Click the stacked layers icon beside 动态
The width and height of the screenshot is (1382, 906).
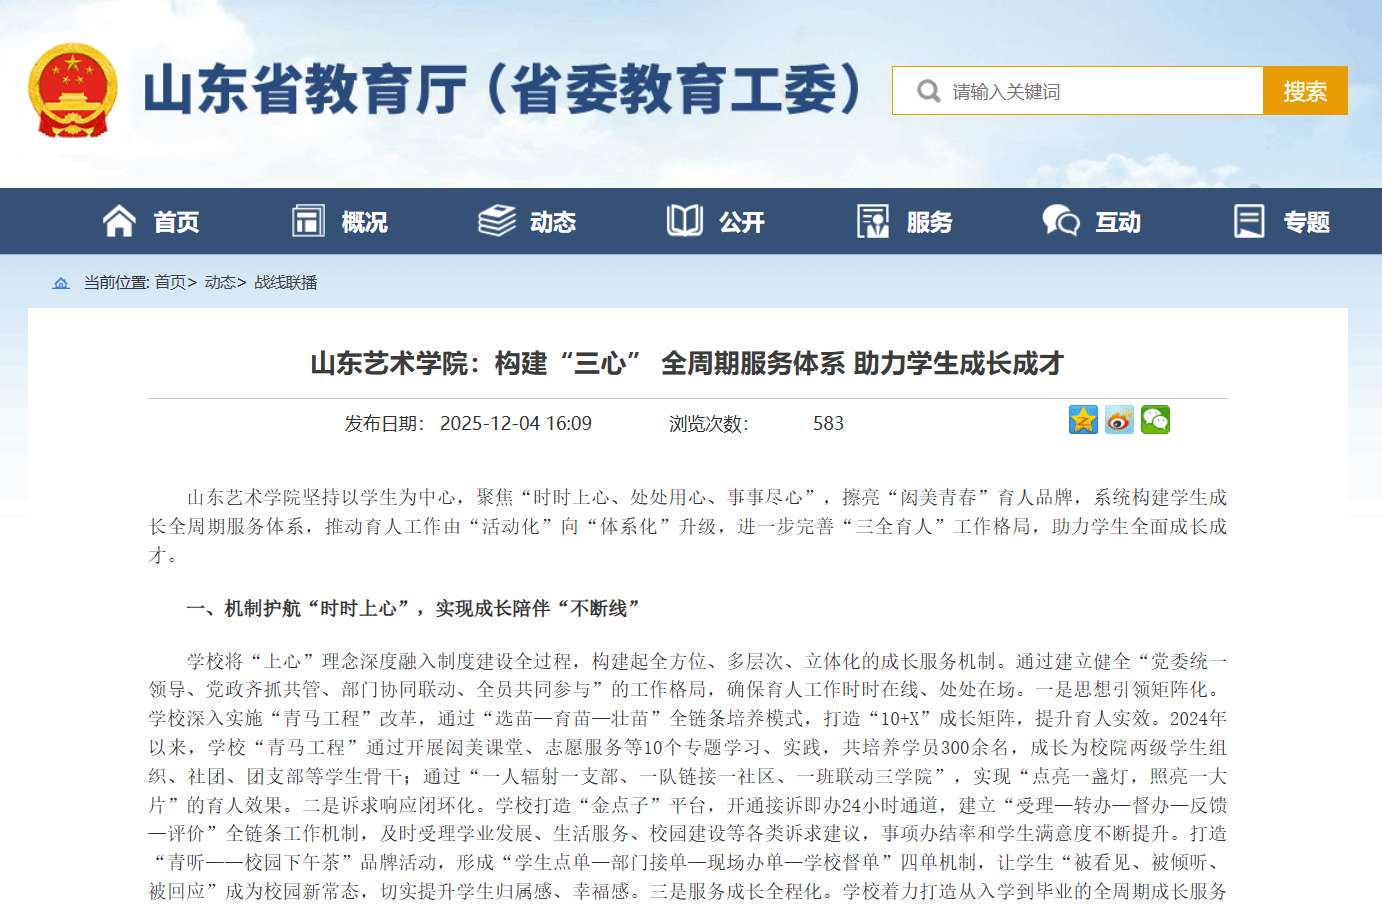(x=496, y=221)
